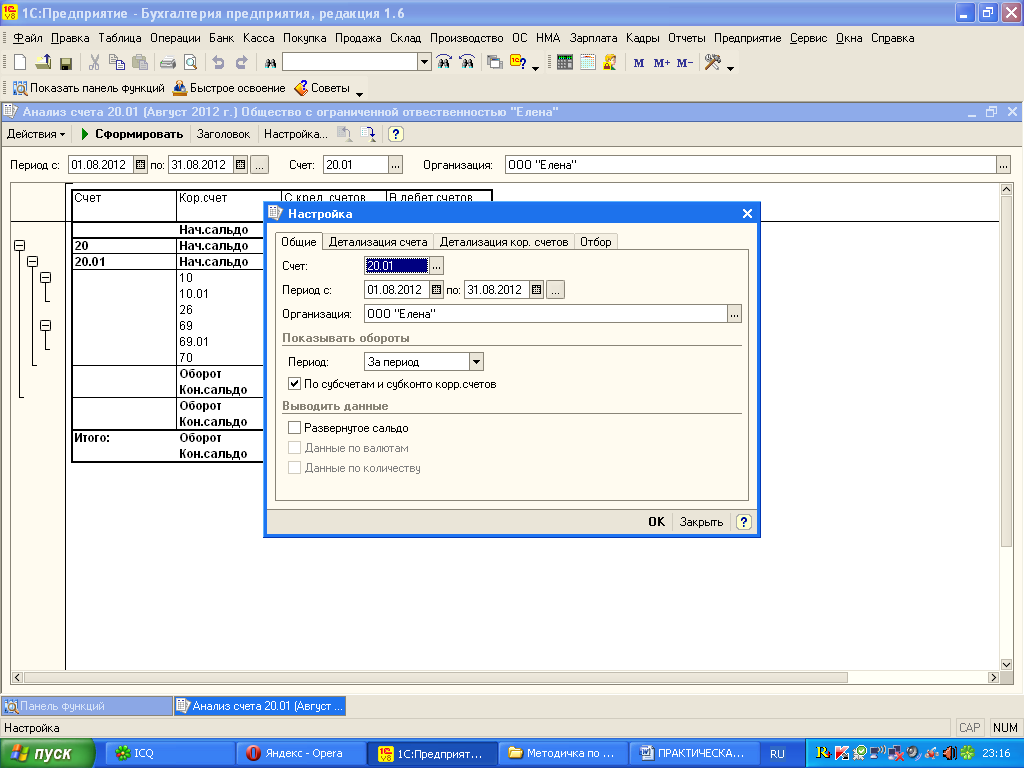Open the Сервис menu
Viewport: 1024px width, 768px height.
[808, 38]
